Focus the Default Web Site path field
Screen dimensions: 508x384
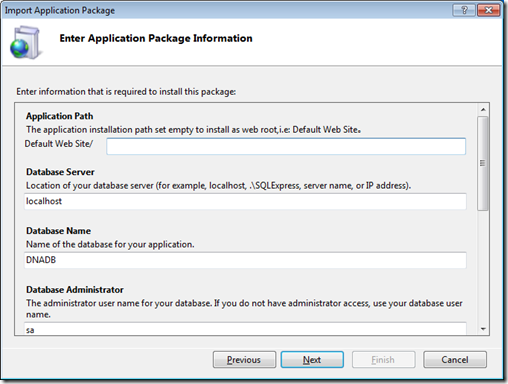coord(286,146)
